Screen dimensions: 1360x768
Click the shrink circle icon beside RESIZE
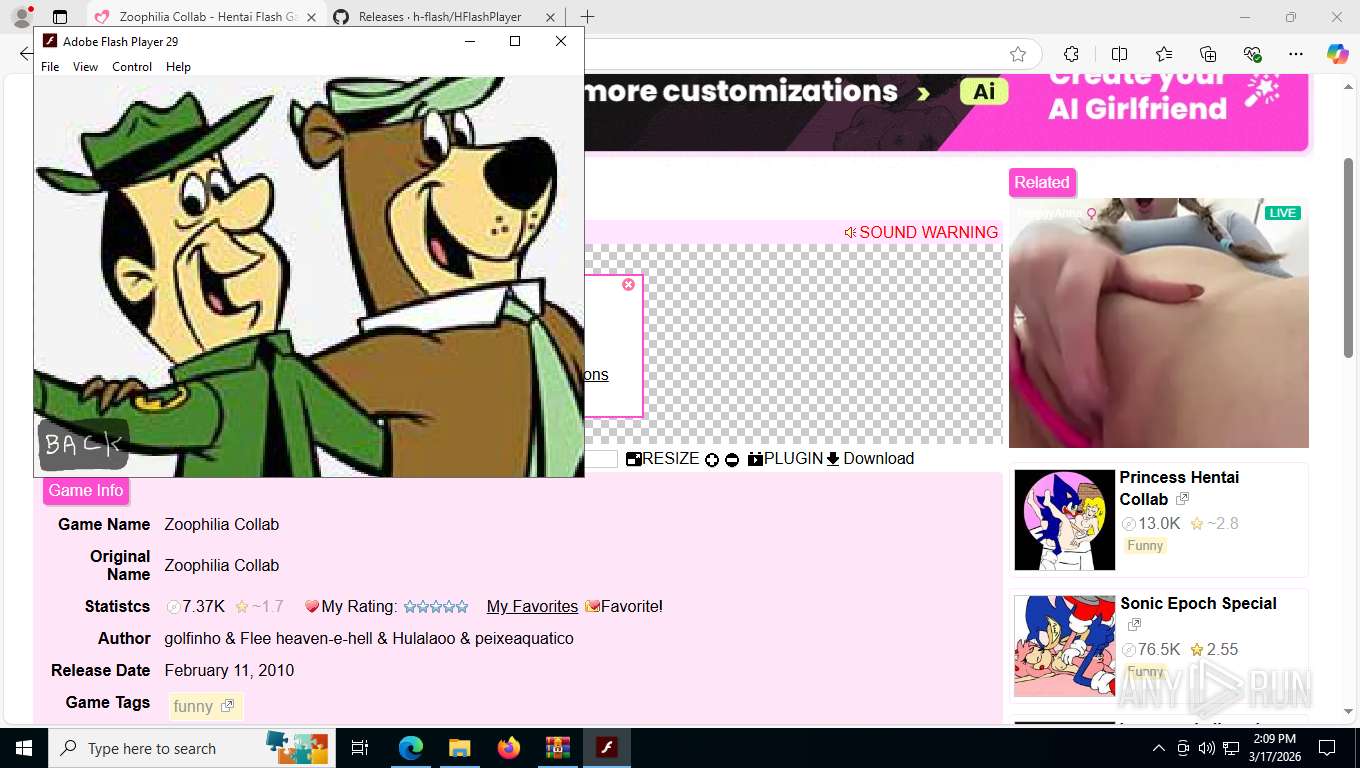732,460
